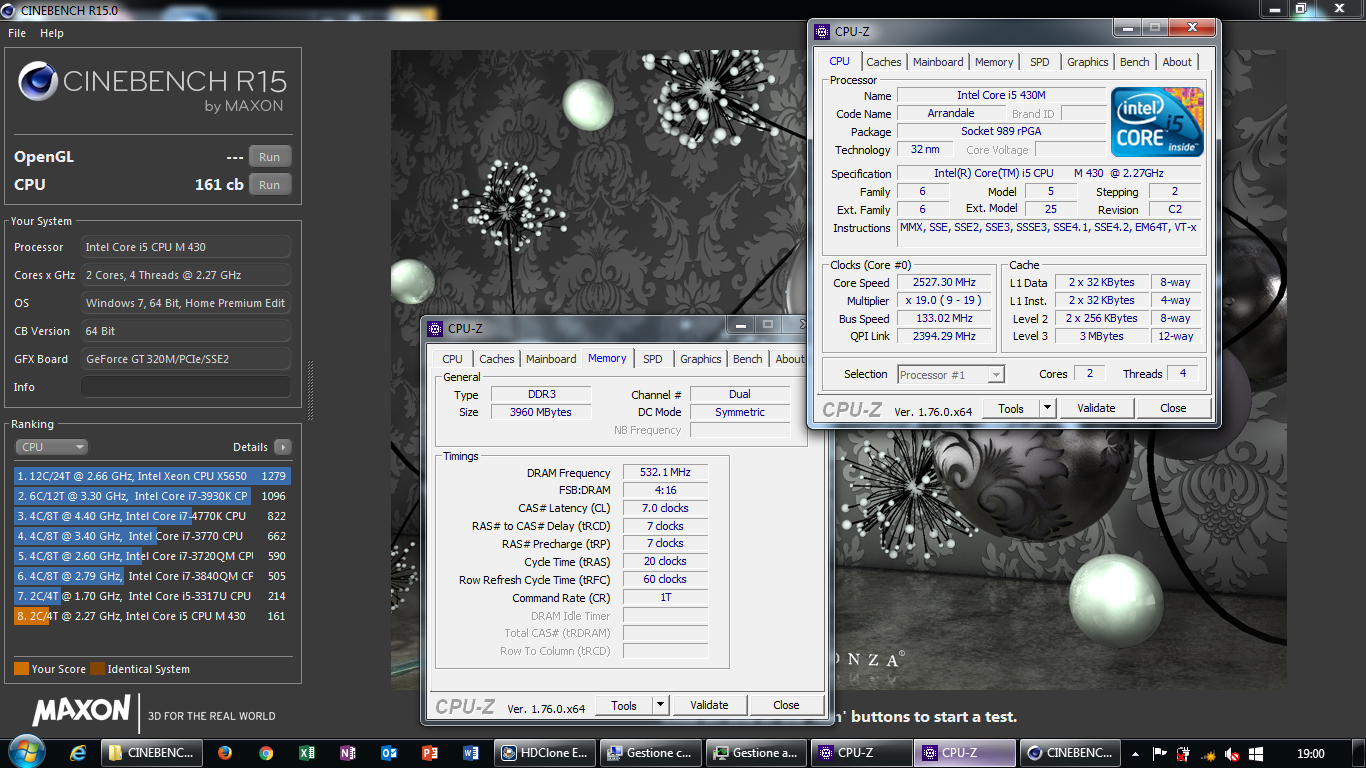Open PowerPoint from the taskbar
Image resolution: width=1366 pixels, height=768 pixels.
430,753
